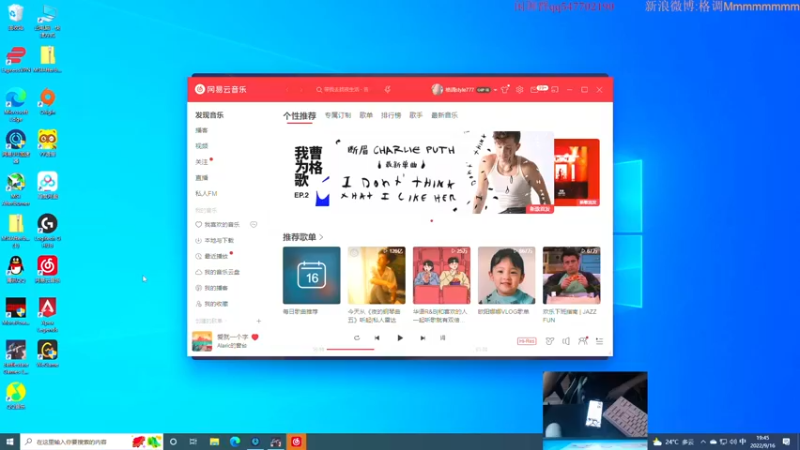Viewport: 800px width, 450px height.
Task: Click the NetEase Cloud Music logo in title bar
Action: pyautogui.click(x=220, y=89)
